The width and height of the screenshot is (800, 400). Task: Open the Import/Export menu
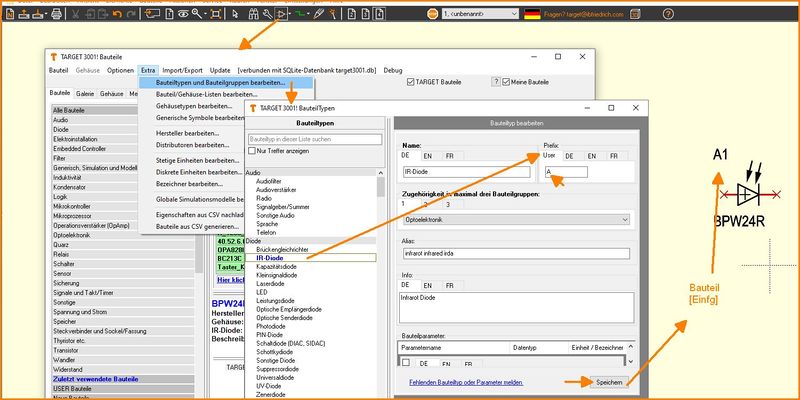coord(184,70)
